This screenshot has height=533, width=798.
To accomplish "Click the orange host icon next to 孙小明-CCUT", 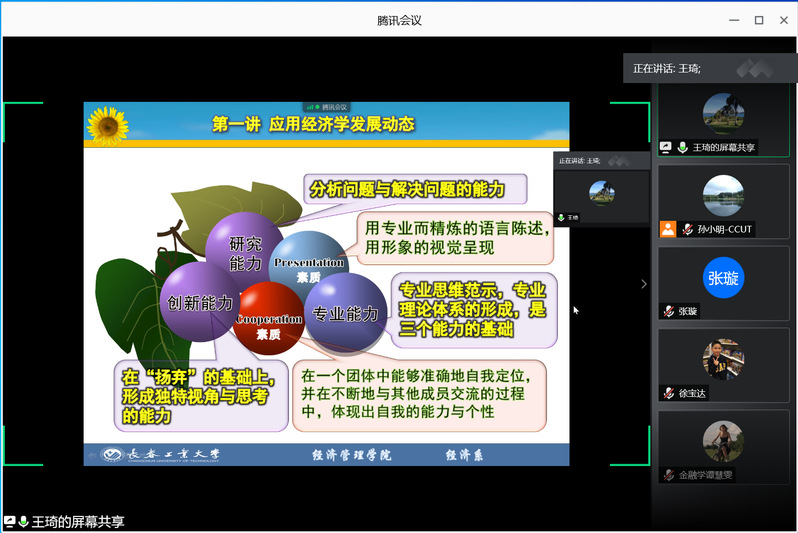I will click(667, 229).
